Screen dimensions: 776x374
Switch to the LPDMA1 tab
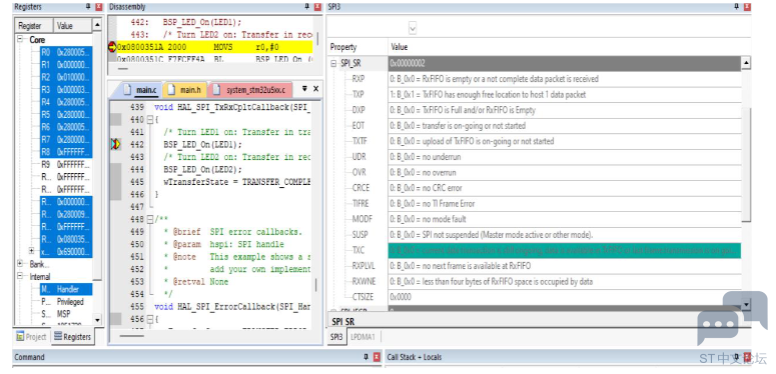363,336
